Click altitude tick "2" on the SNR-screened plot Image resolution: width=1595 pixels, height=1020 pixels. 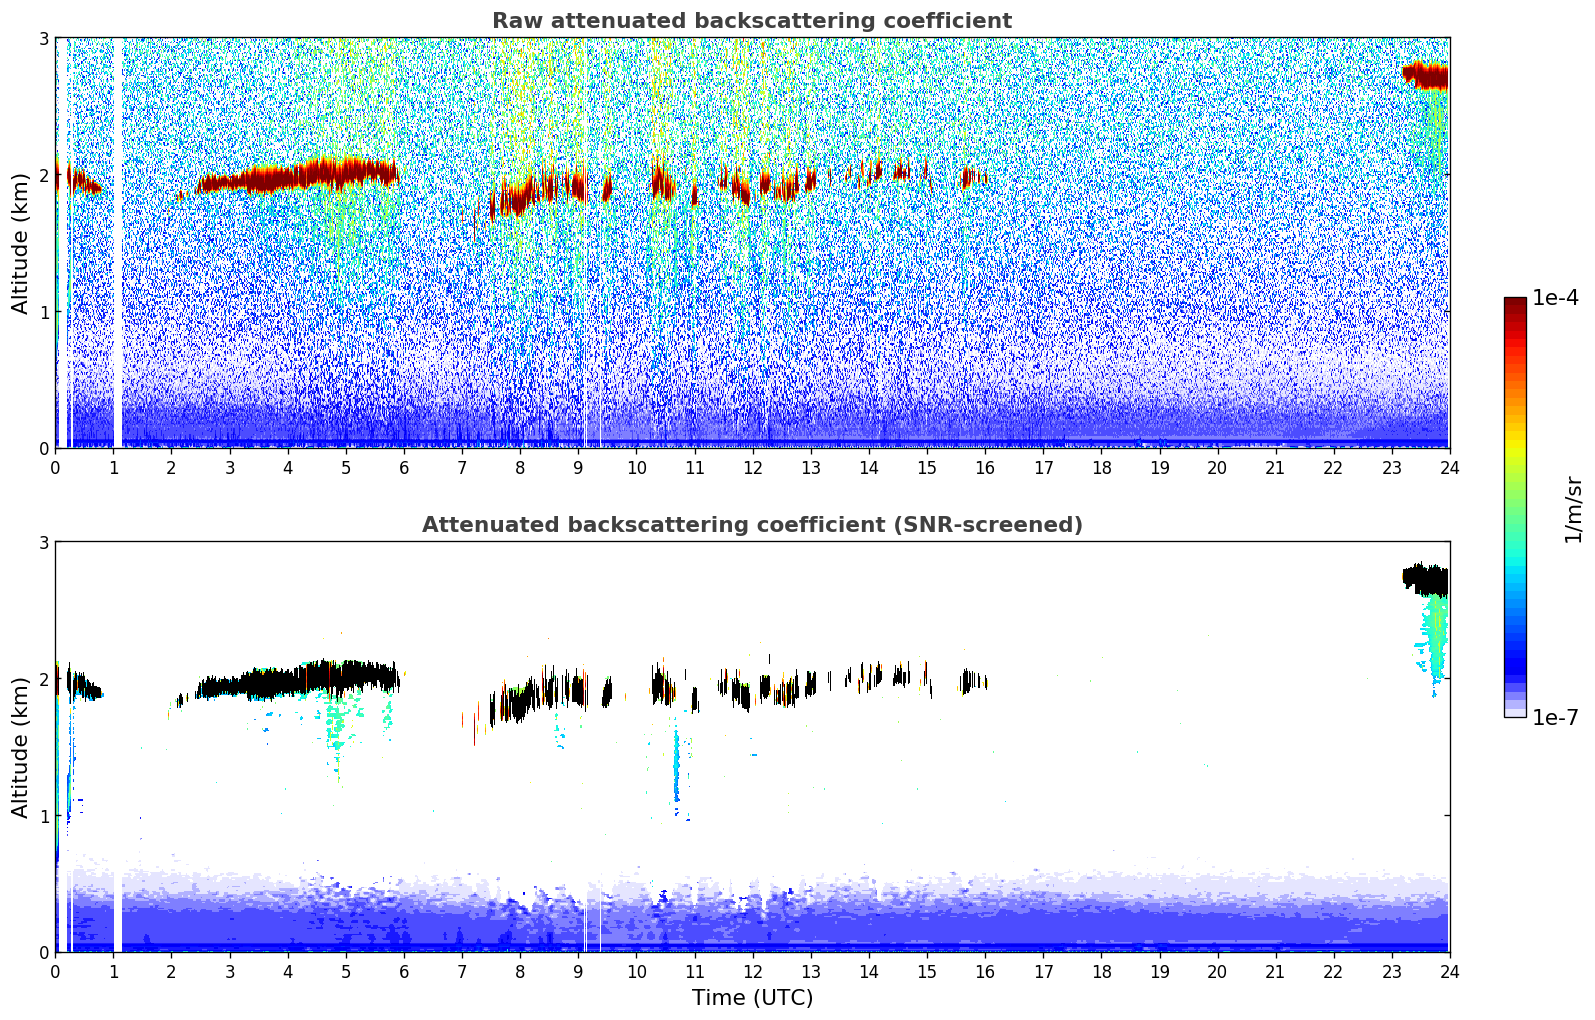pos(43,679)
